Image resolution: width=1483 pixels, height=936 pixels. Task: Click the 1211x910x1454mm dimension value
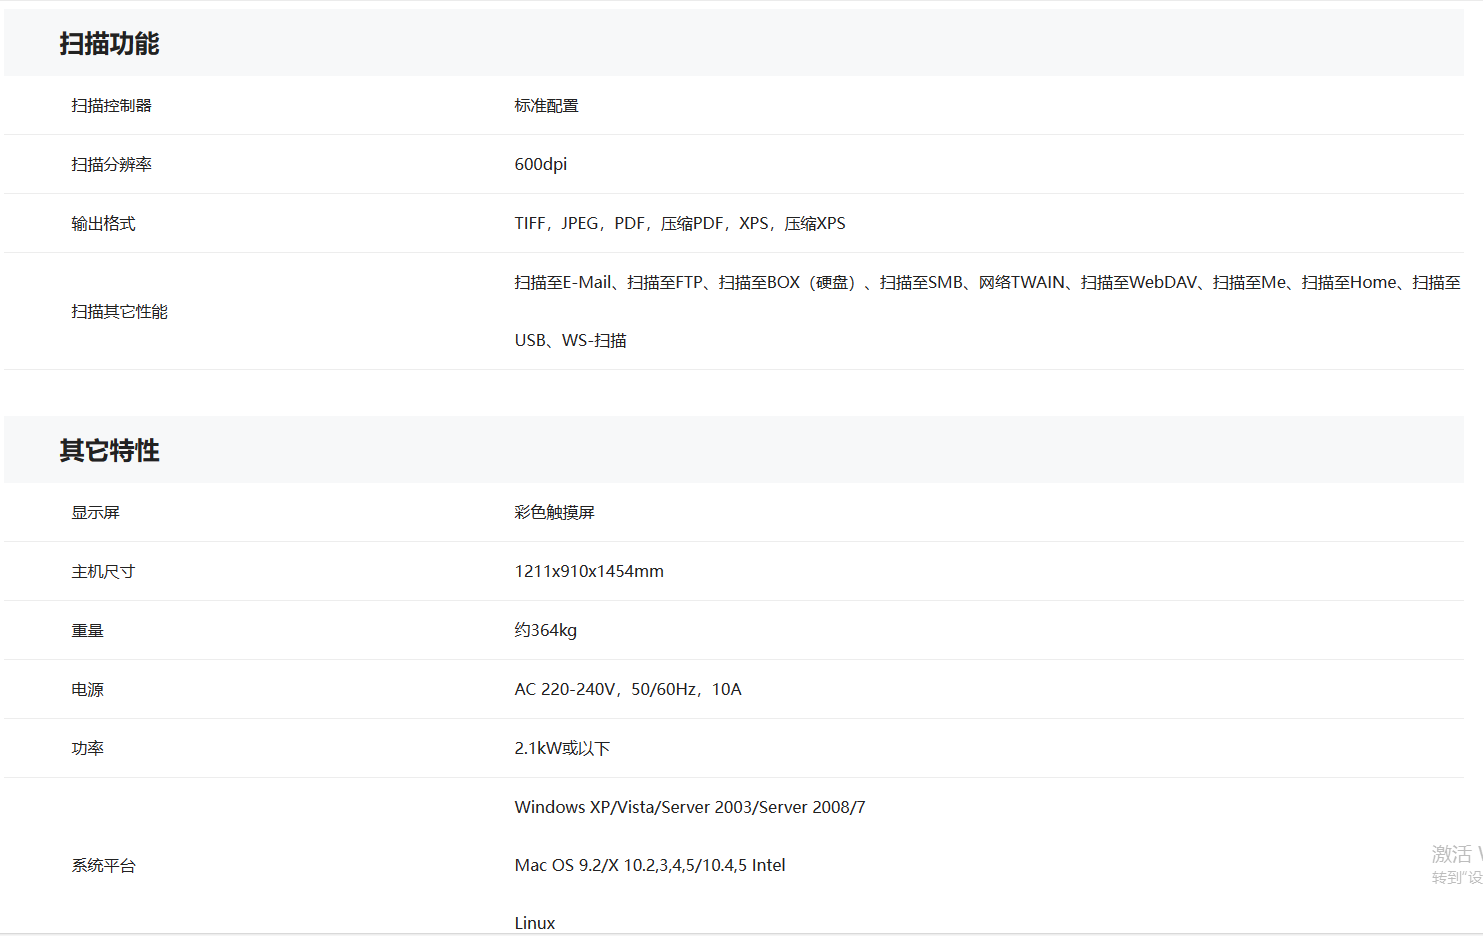[588, 572]
